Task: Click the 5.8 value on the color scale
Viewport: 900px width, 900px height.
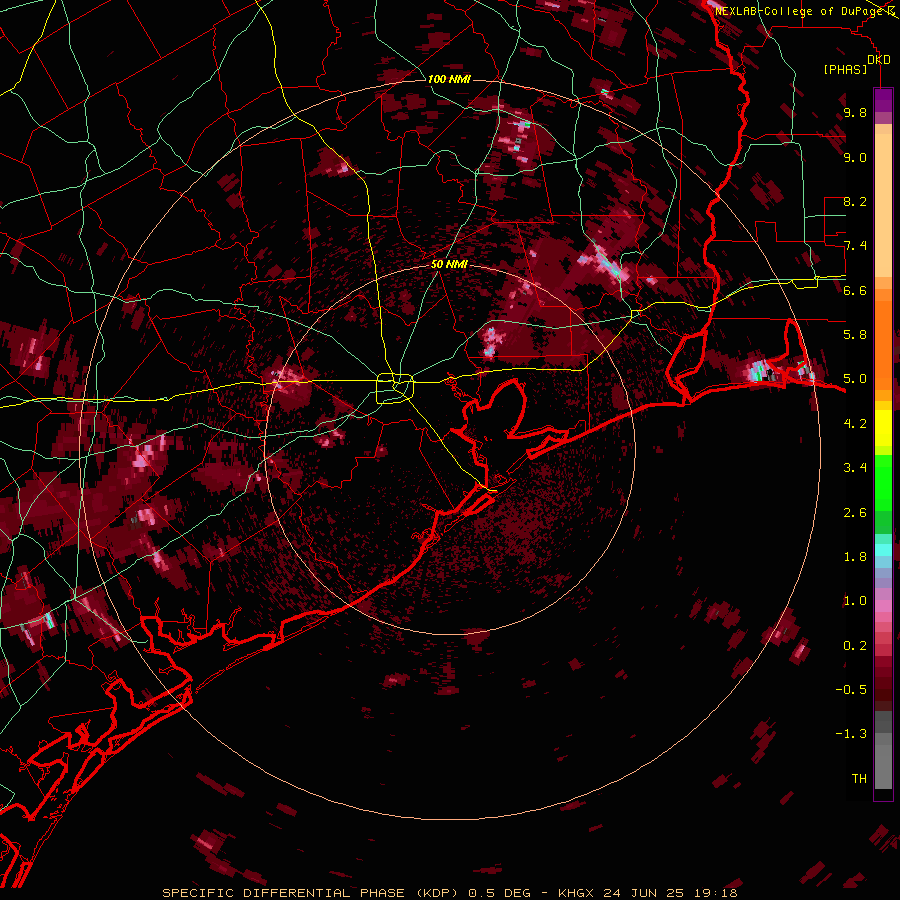Action: [x=855, y=334]
